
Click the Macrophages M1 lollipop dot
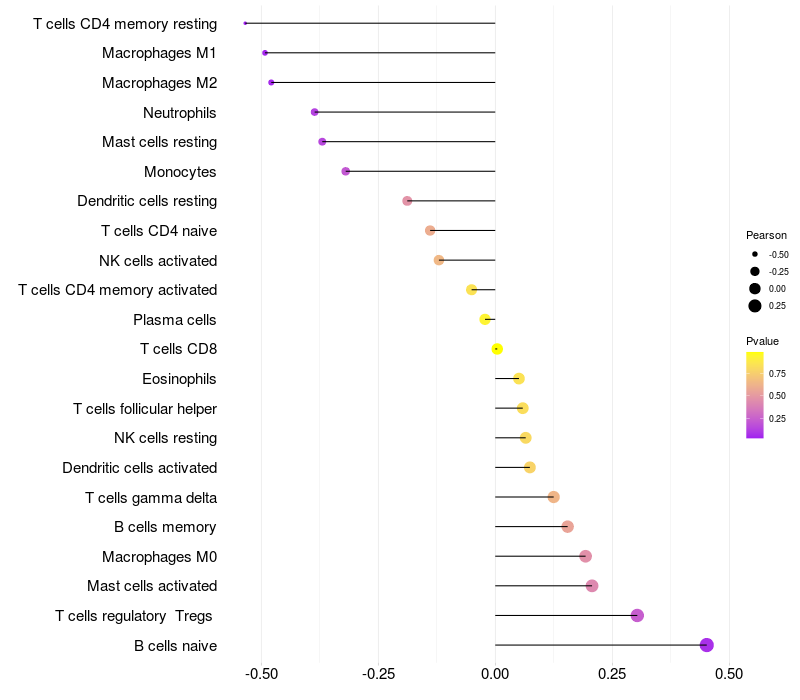(x=265, y=53)
